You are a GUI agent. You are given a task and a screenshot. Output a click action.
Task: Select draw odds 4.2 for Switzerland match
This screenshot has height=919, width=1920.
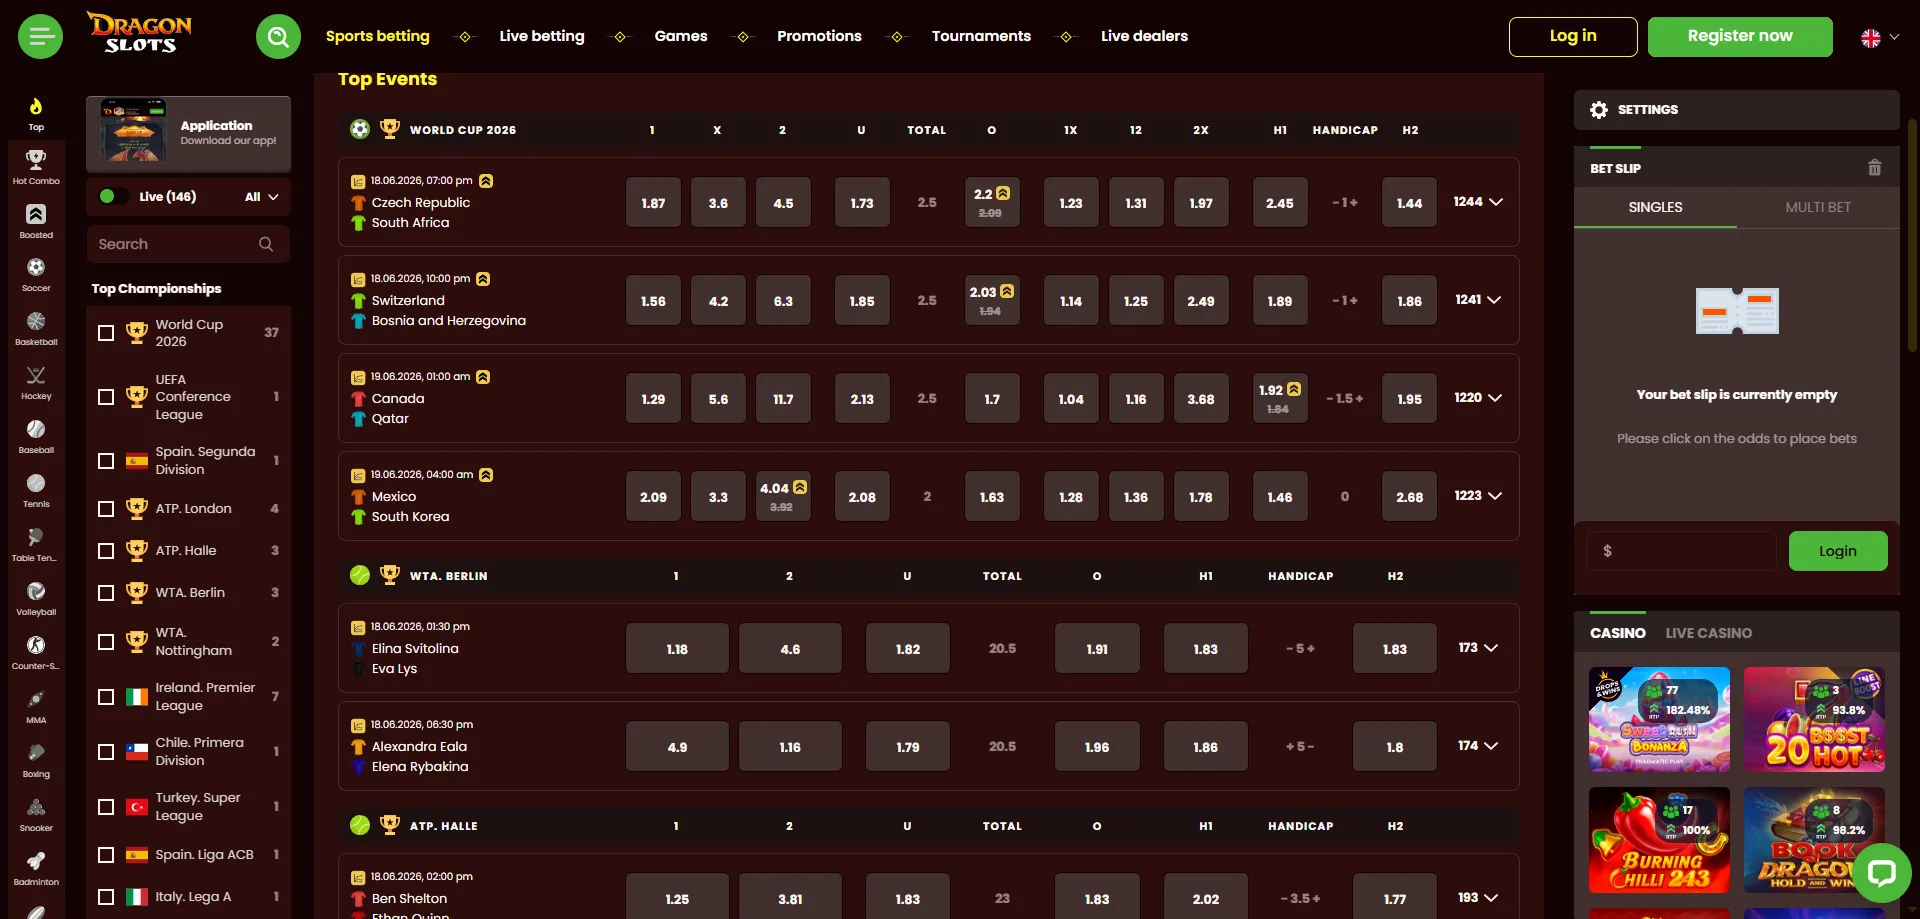point(718,301)
